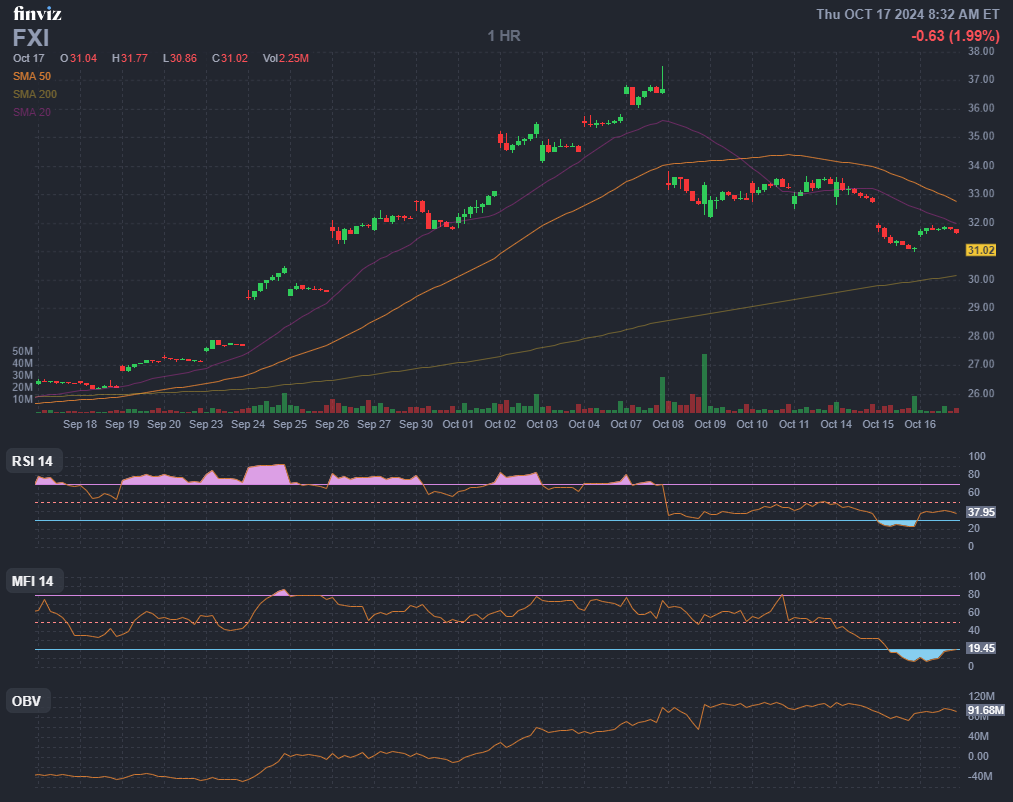1013x802 pixels.
Task: Click the MFI value tag 19.45
Action: coord(981,648)
